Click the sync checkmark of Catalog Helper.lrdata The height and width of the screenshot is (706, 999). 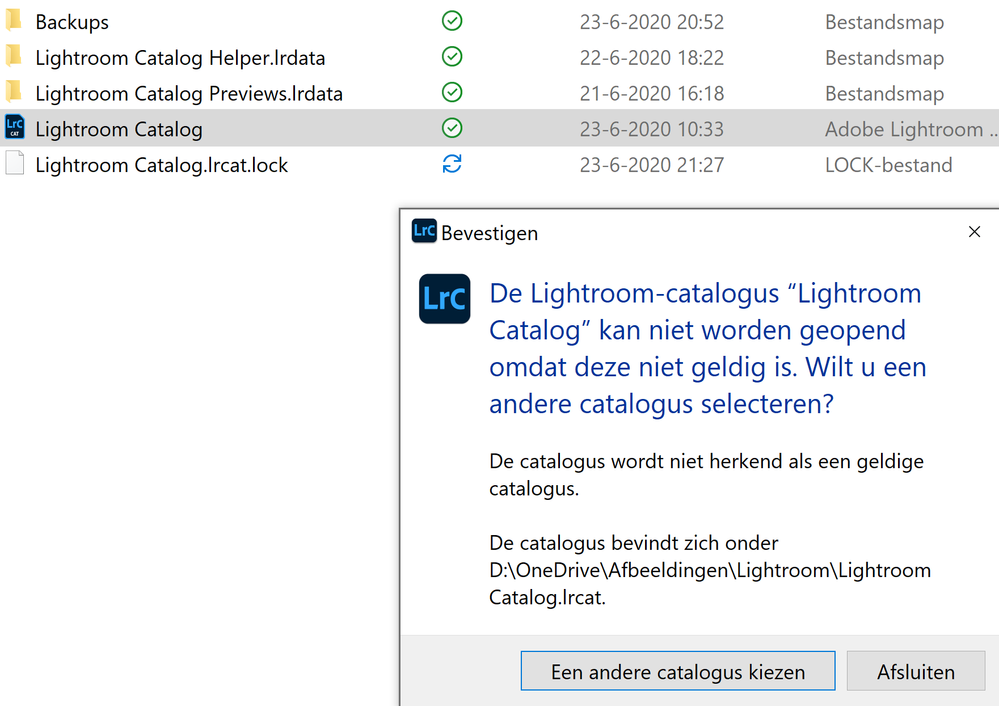point(452,57)
